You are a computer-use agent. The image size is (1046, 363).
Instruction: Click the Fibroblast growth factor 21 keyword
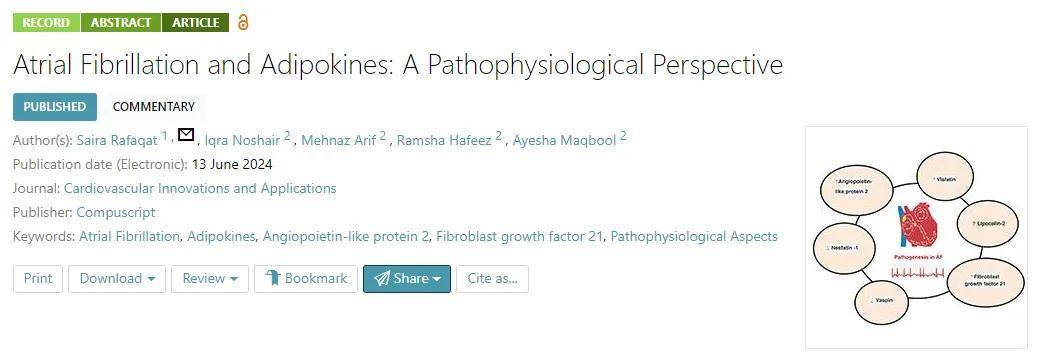(x=520, y=236)
